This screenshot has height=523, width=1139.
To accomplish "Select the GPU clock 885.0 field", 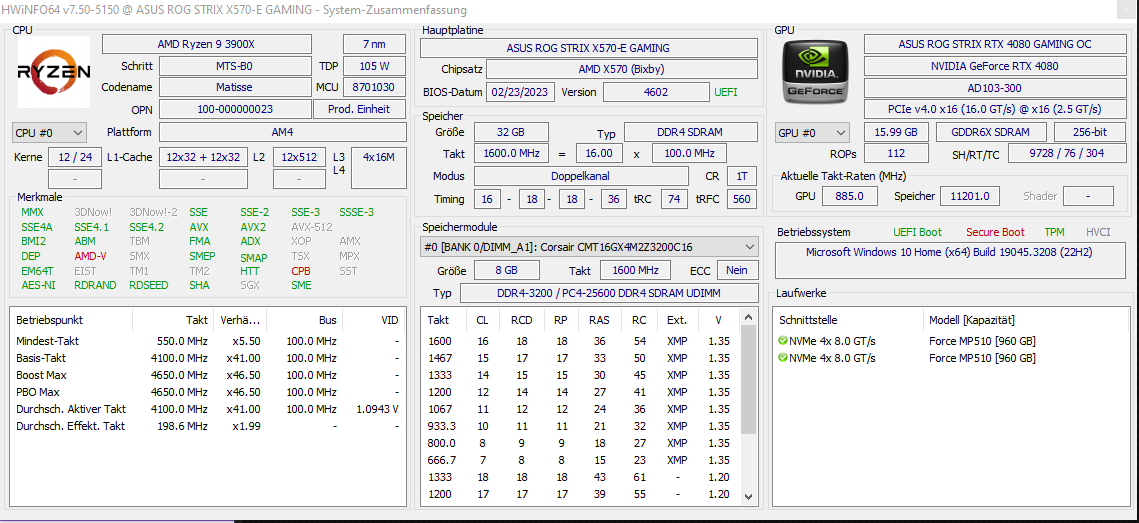I will pyautogui.click(x=849, y=196).
